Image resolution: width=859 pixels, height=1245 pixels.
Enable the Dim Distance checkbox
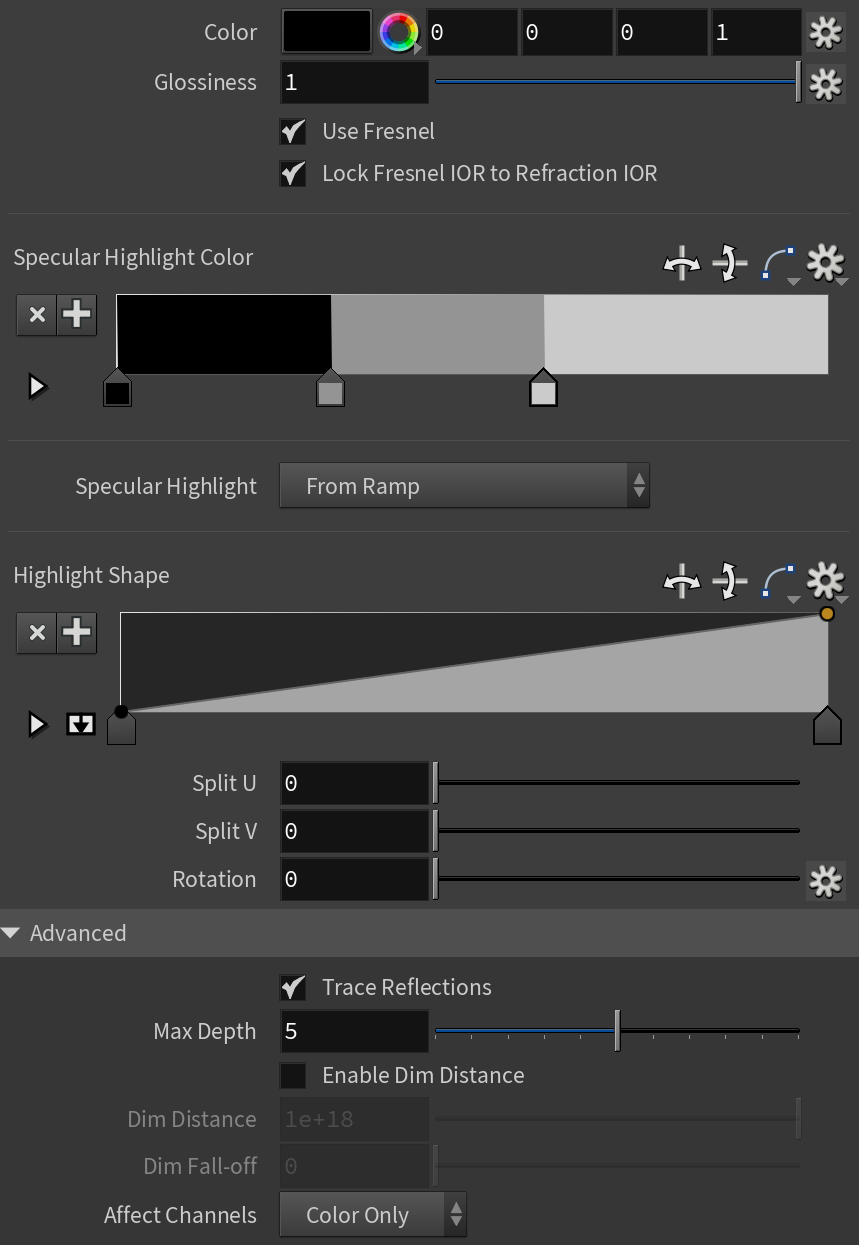pos(293,1076)
